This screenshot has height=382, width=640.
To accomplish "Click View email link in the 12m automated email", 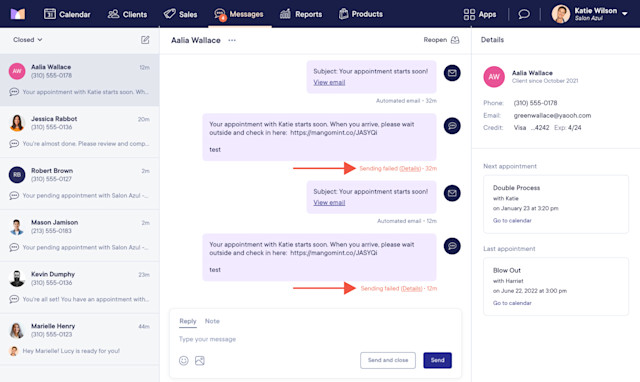I will tap(329, 202).
